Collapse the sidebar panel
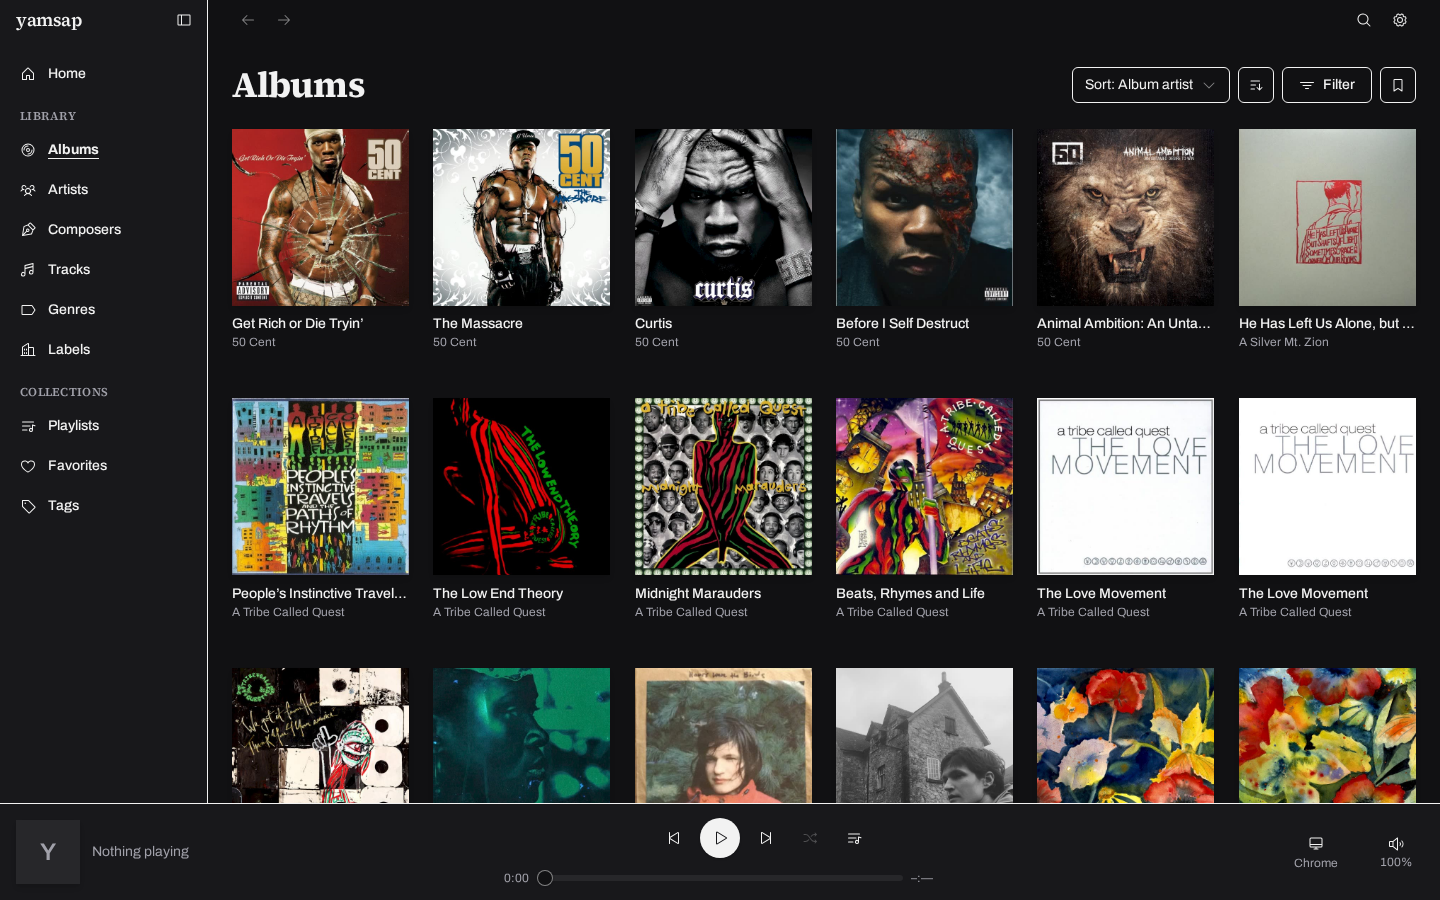Viewport: 1440px width, 900px height. tap(184, 20)
